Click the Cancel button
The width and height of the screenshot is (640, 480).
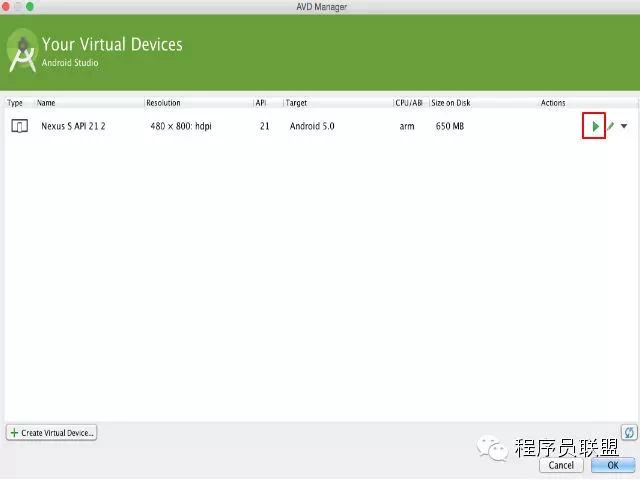561,465
